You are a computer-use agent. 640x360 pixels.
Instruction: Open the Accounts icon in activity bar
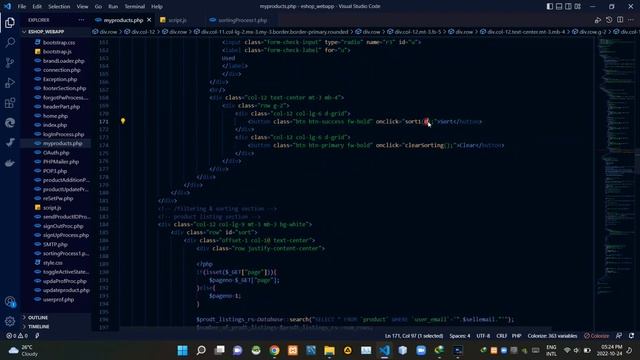click(10, 302)
